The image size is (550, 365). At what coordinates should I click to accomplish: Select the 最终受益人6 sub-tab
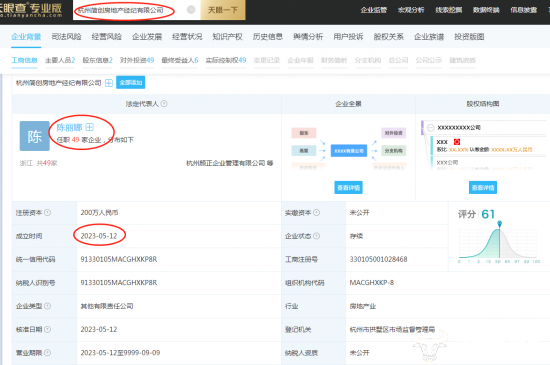pyautogui.click(x=180, y=60)
